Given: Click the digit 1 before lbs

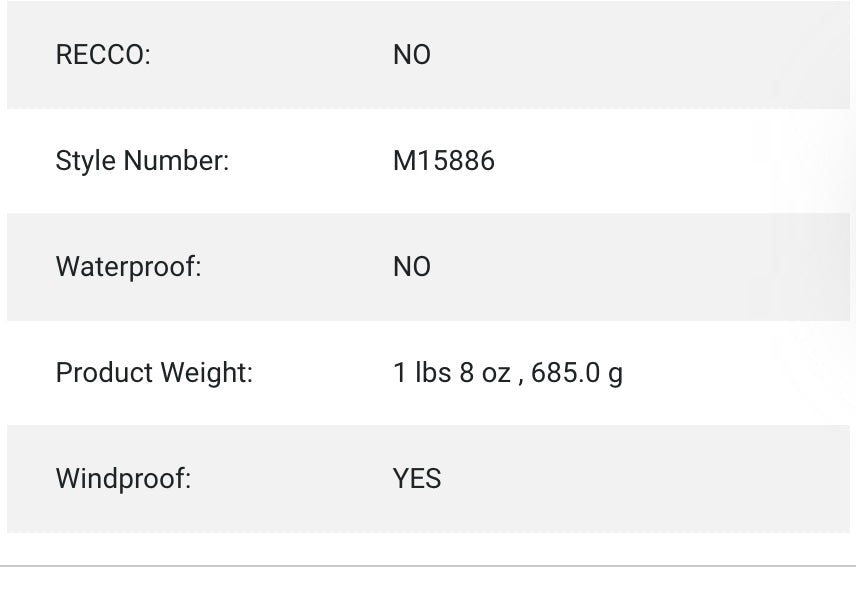Looking at the screenshot, I should coord(399,373).
